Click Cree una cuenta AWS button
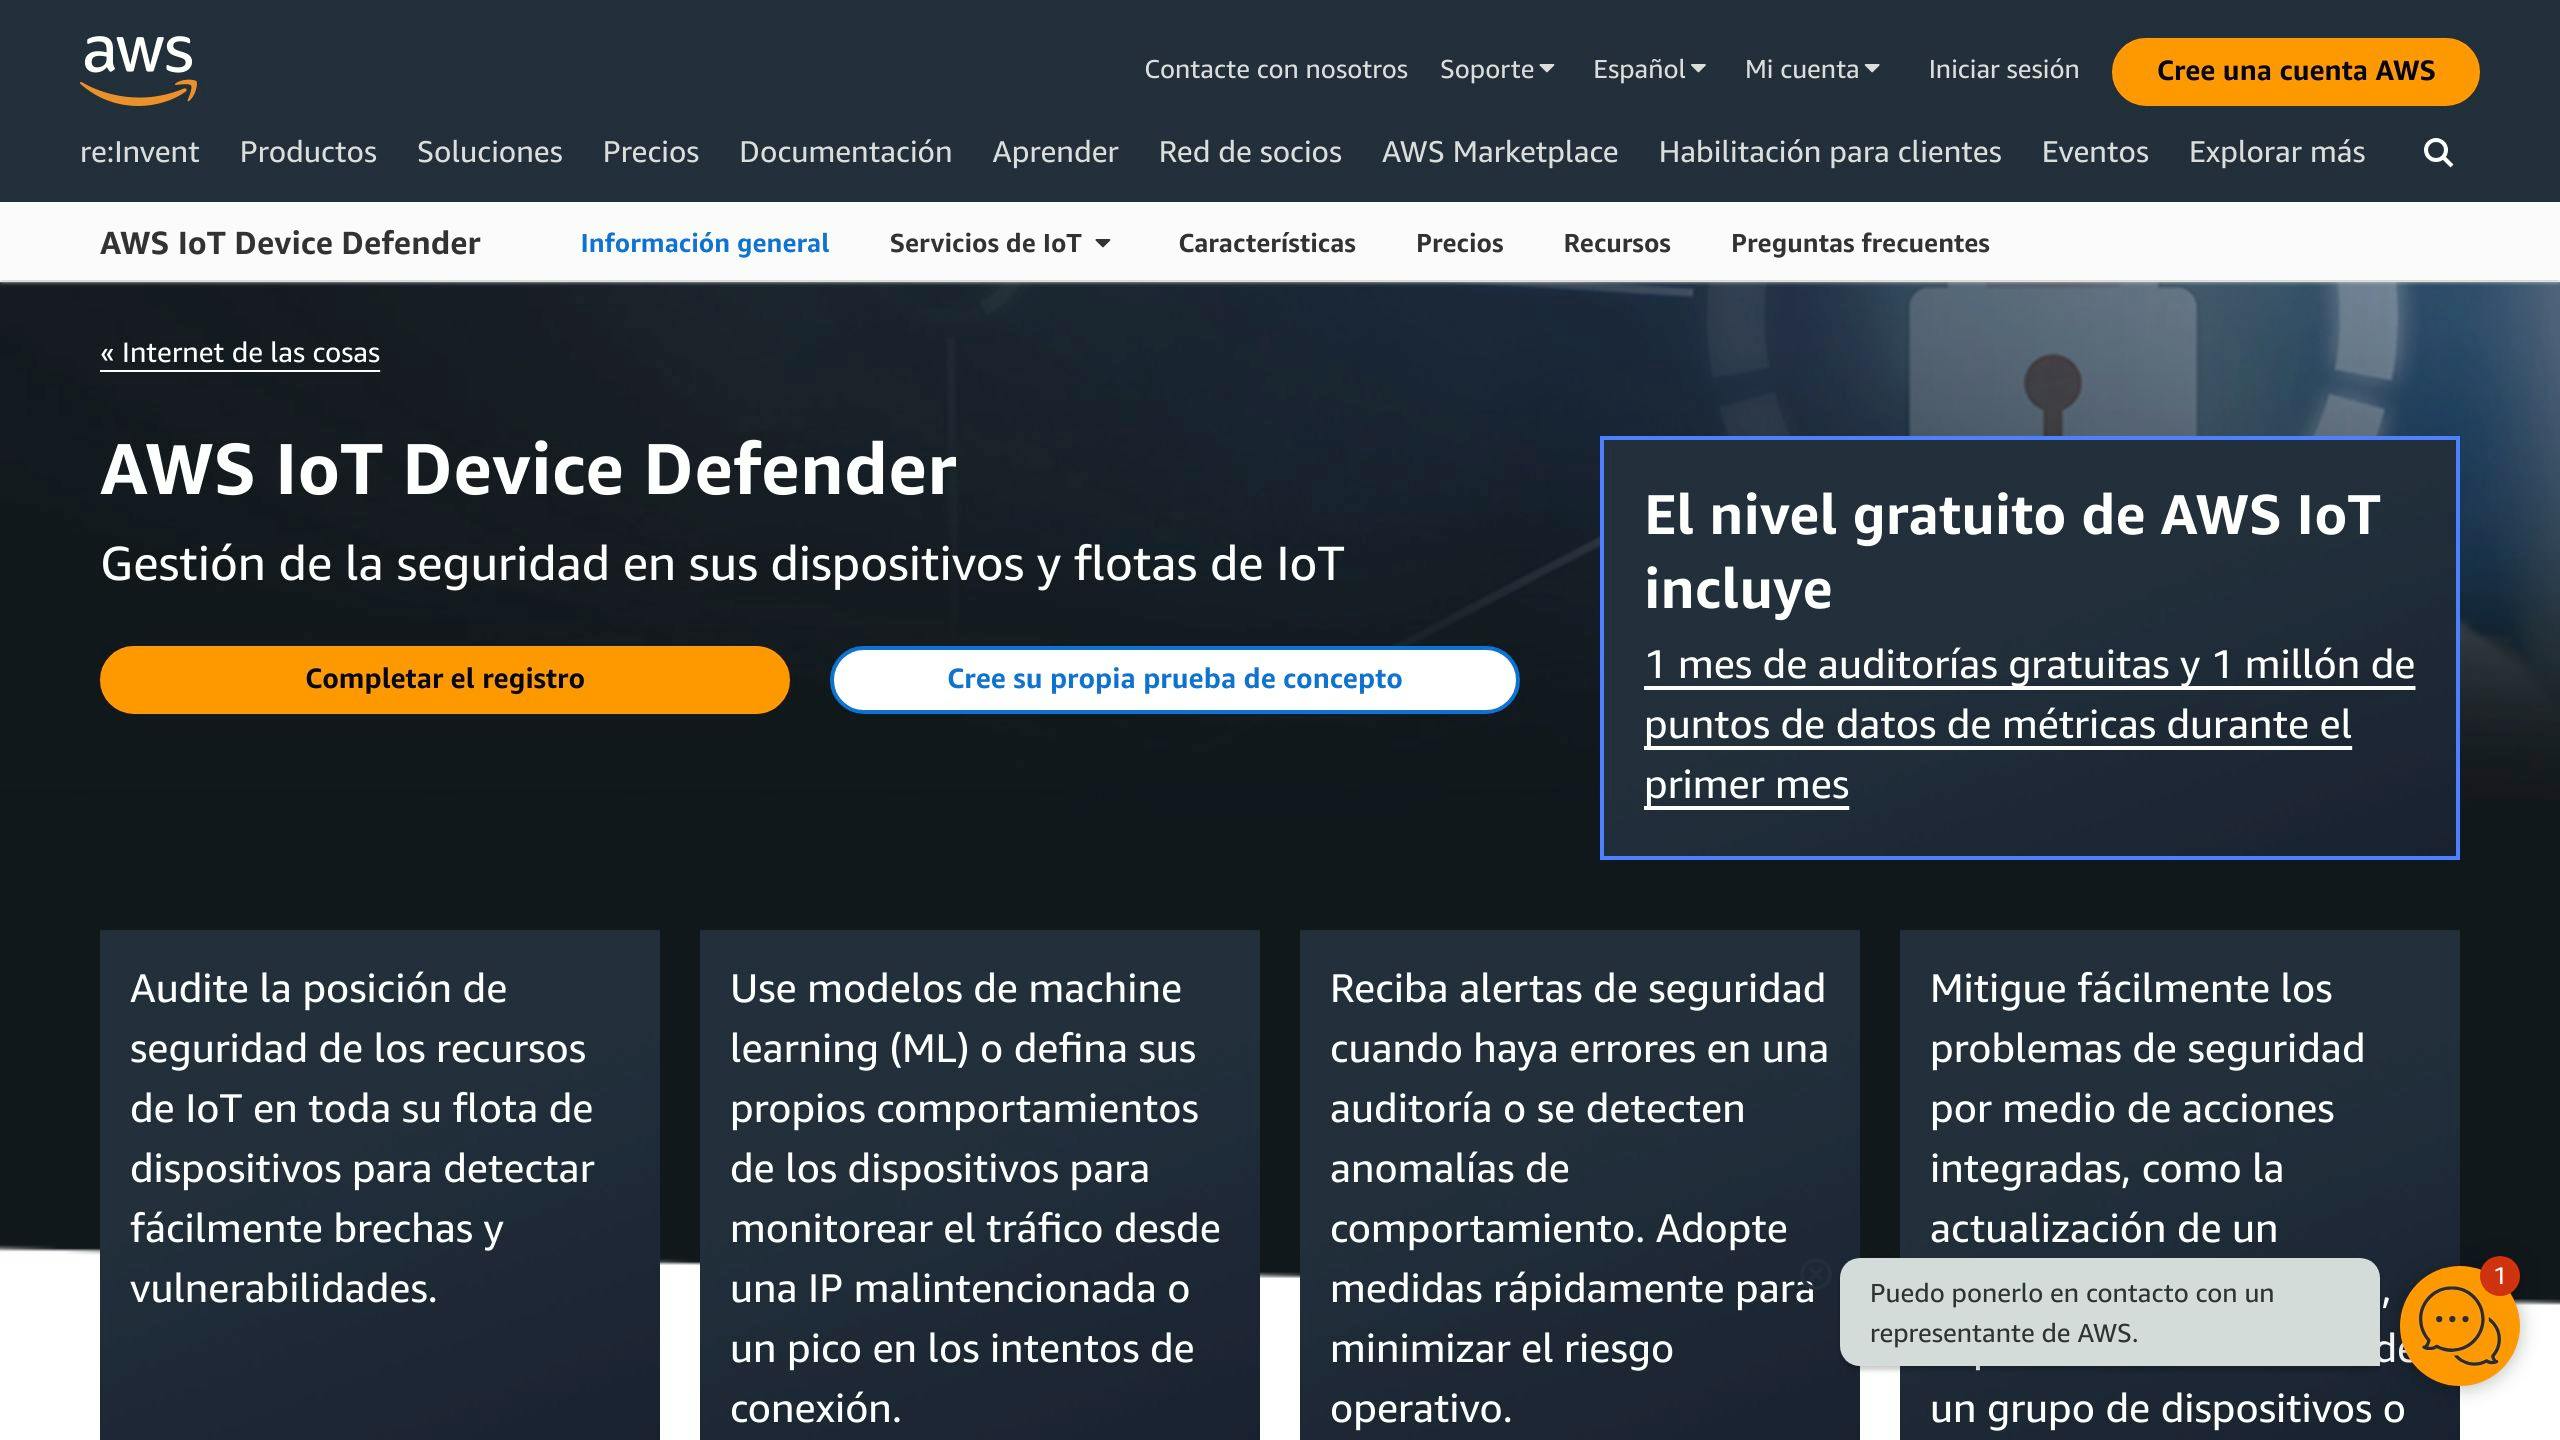The height and width of the screenshot is (1440, 2560). click(x=2295, y=71)
